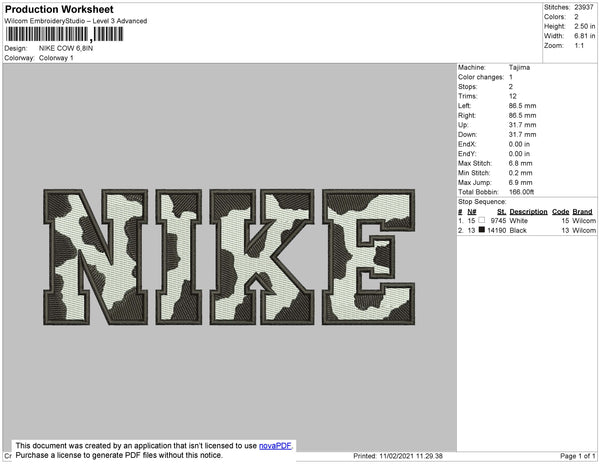The width and height of the screenshot is (600, 464).
Task: Click the N# column header
Action: click(x=471, y=212)
